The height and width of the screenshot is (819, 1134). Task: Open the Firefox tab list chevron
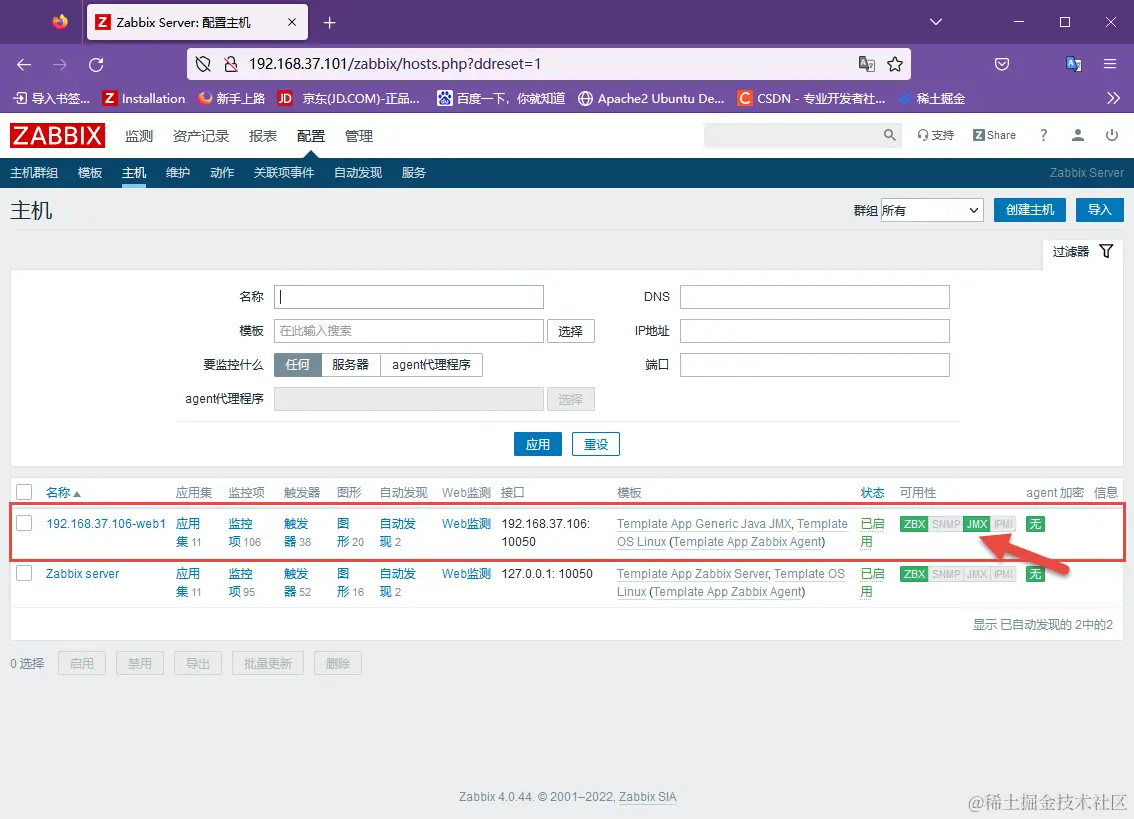click(x=936, y=21)
